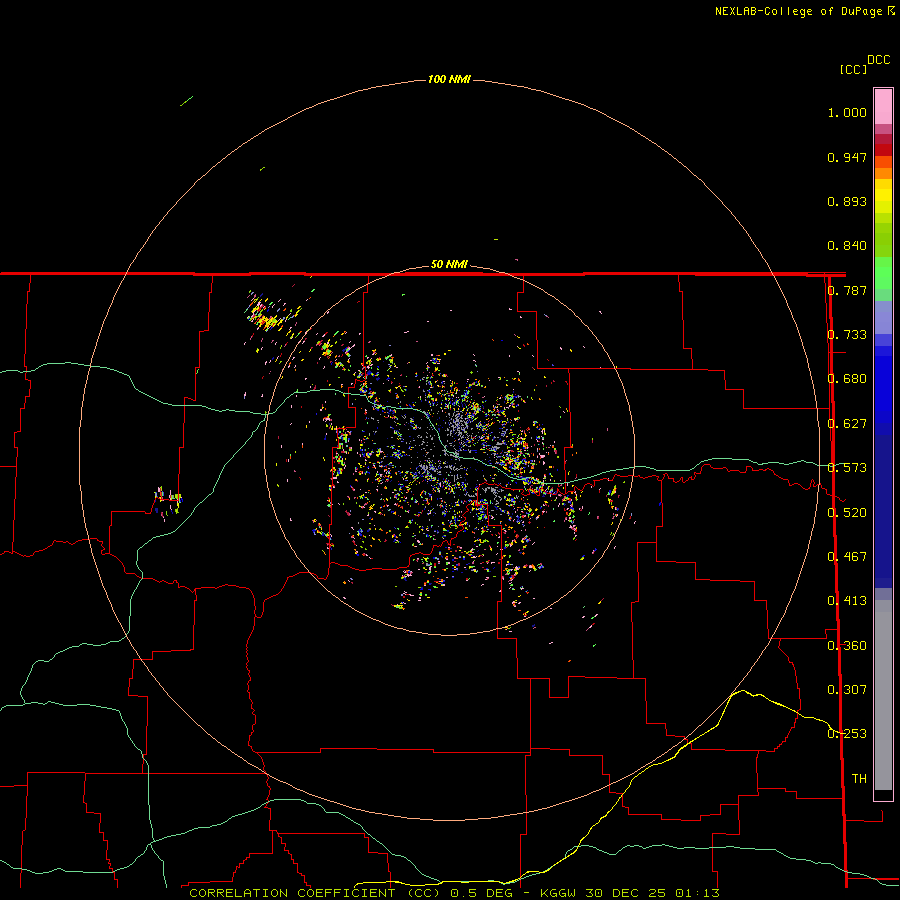Click the 0.787 scale value
The height and width of the screenshot is (900, 900).
[x=847, y=290]
